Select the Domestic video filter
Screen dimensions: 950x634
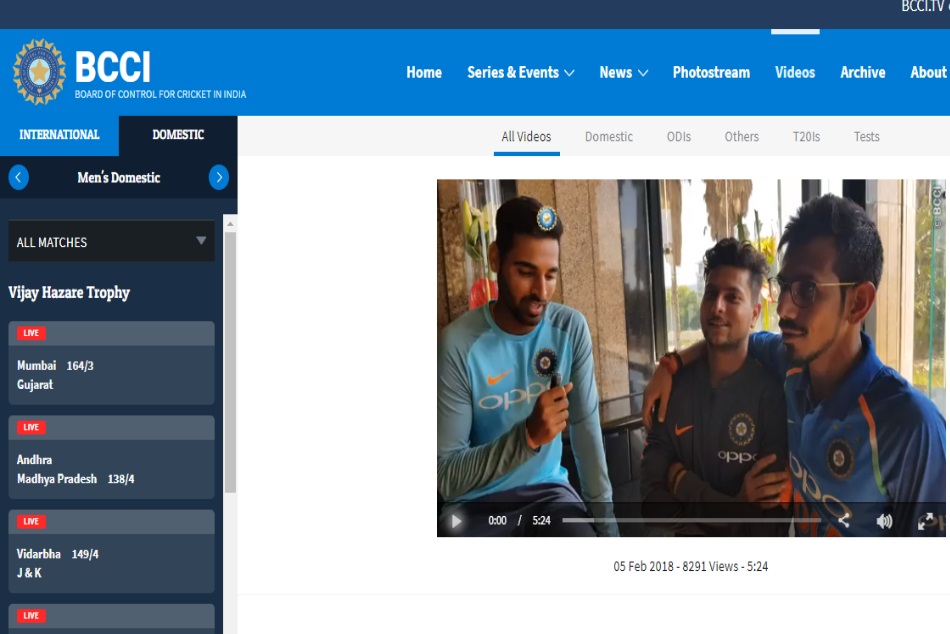tap(609, 136)
